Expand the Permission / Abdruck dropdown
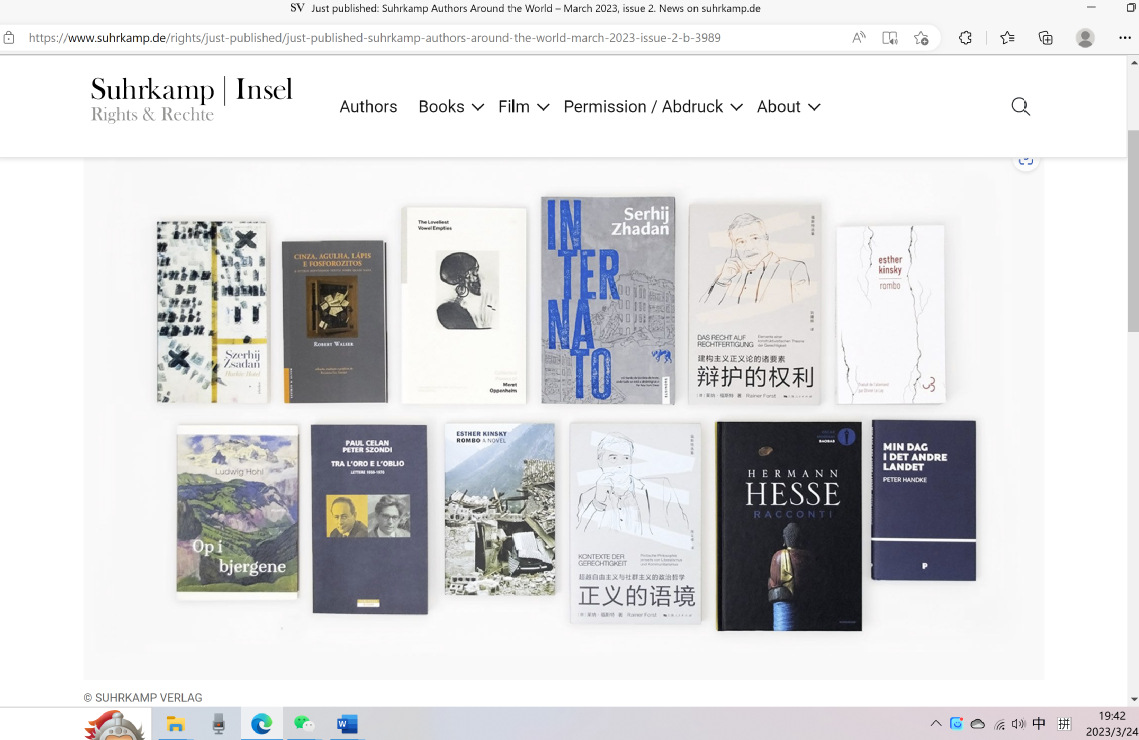Screen dimensions: 1139x740 (653, 107)
